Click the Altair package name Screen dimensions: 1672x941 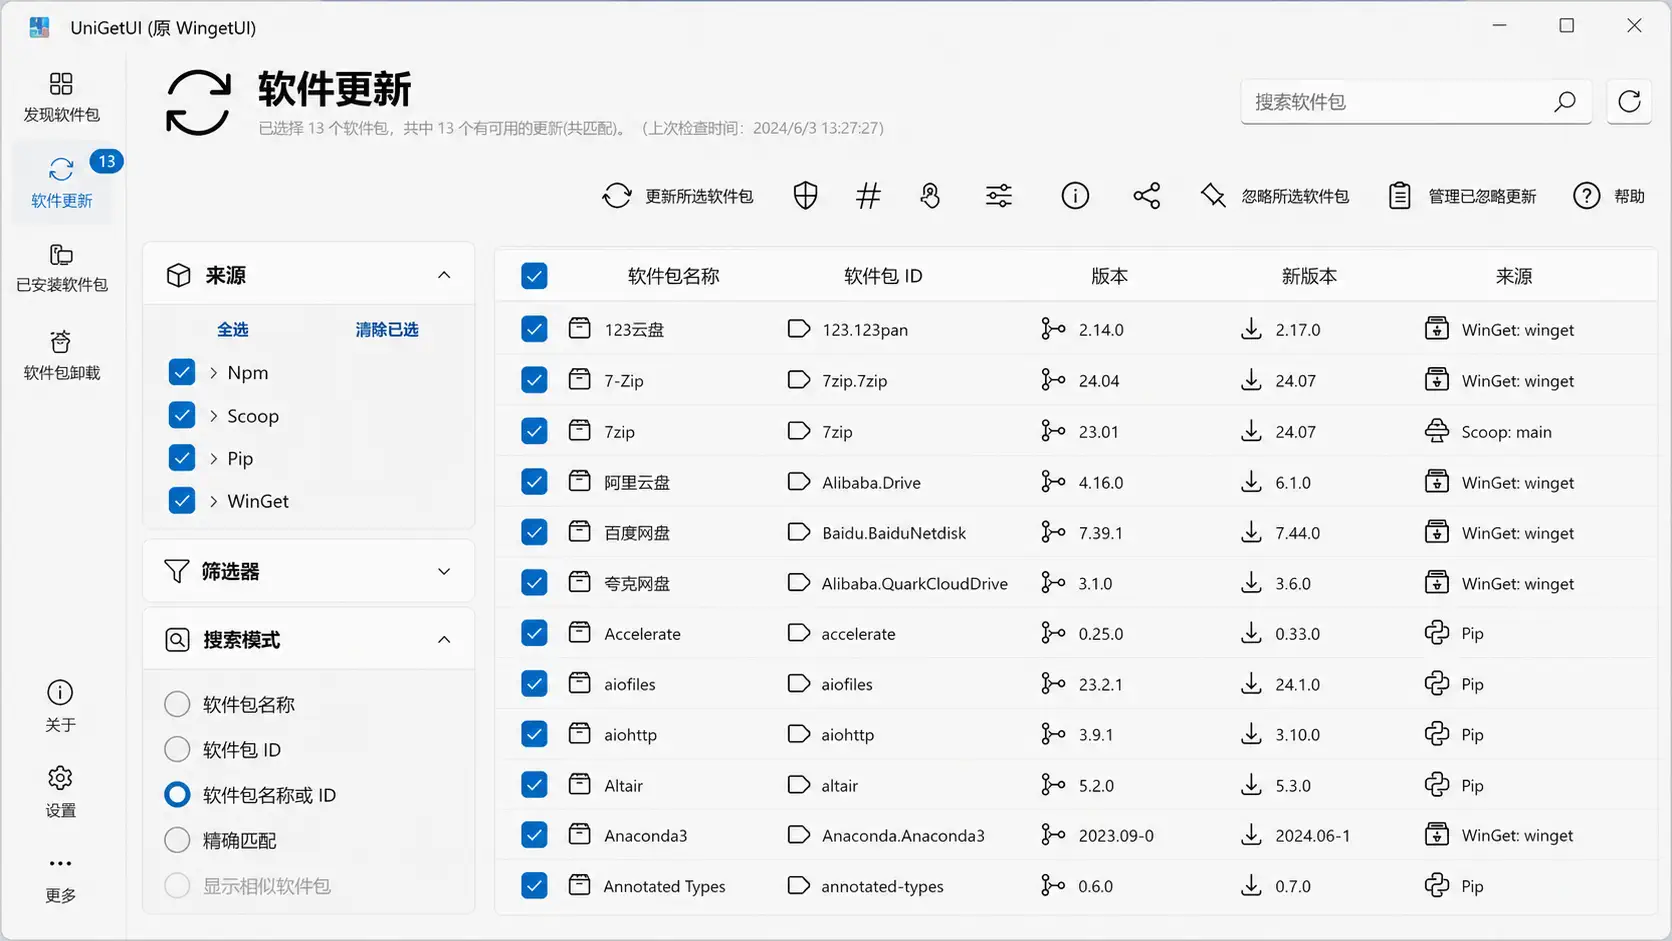(623, 785)
